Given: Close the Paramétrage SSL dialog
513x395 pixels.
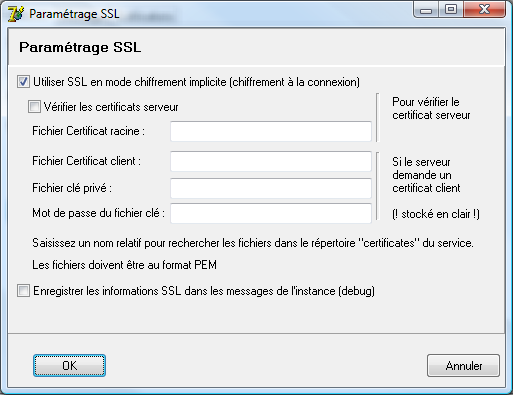Looking at the screenshot, I should 484,10.
